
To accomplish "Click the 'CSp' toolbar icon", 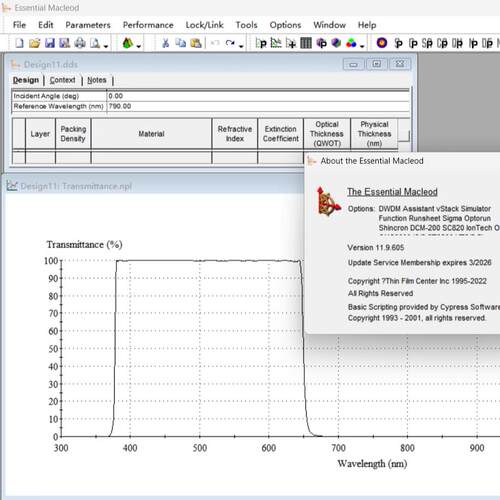I will click(442, 43).
